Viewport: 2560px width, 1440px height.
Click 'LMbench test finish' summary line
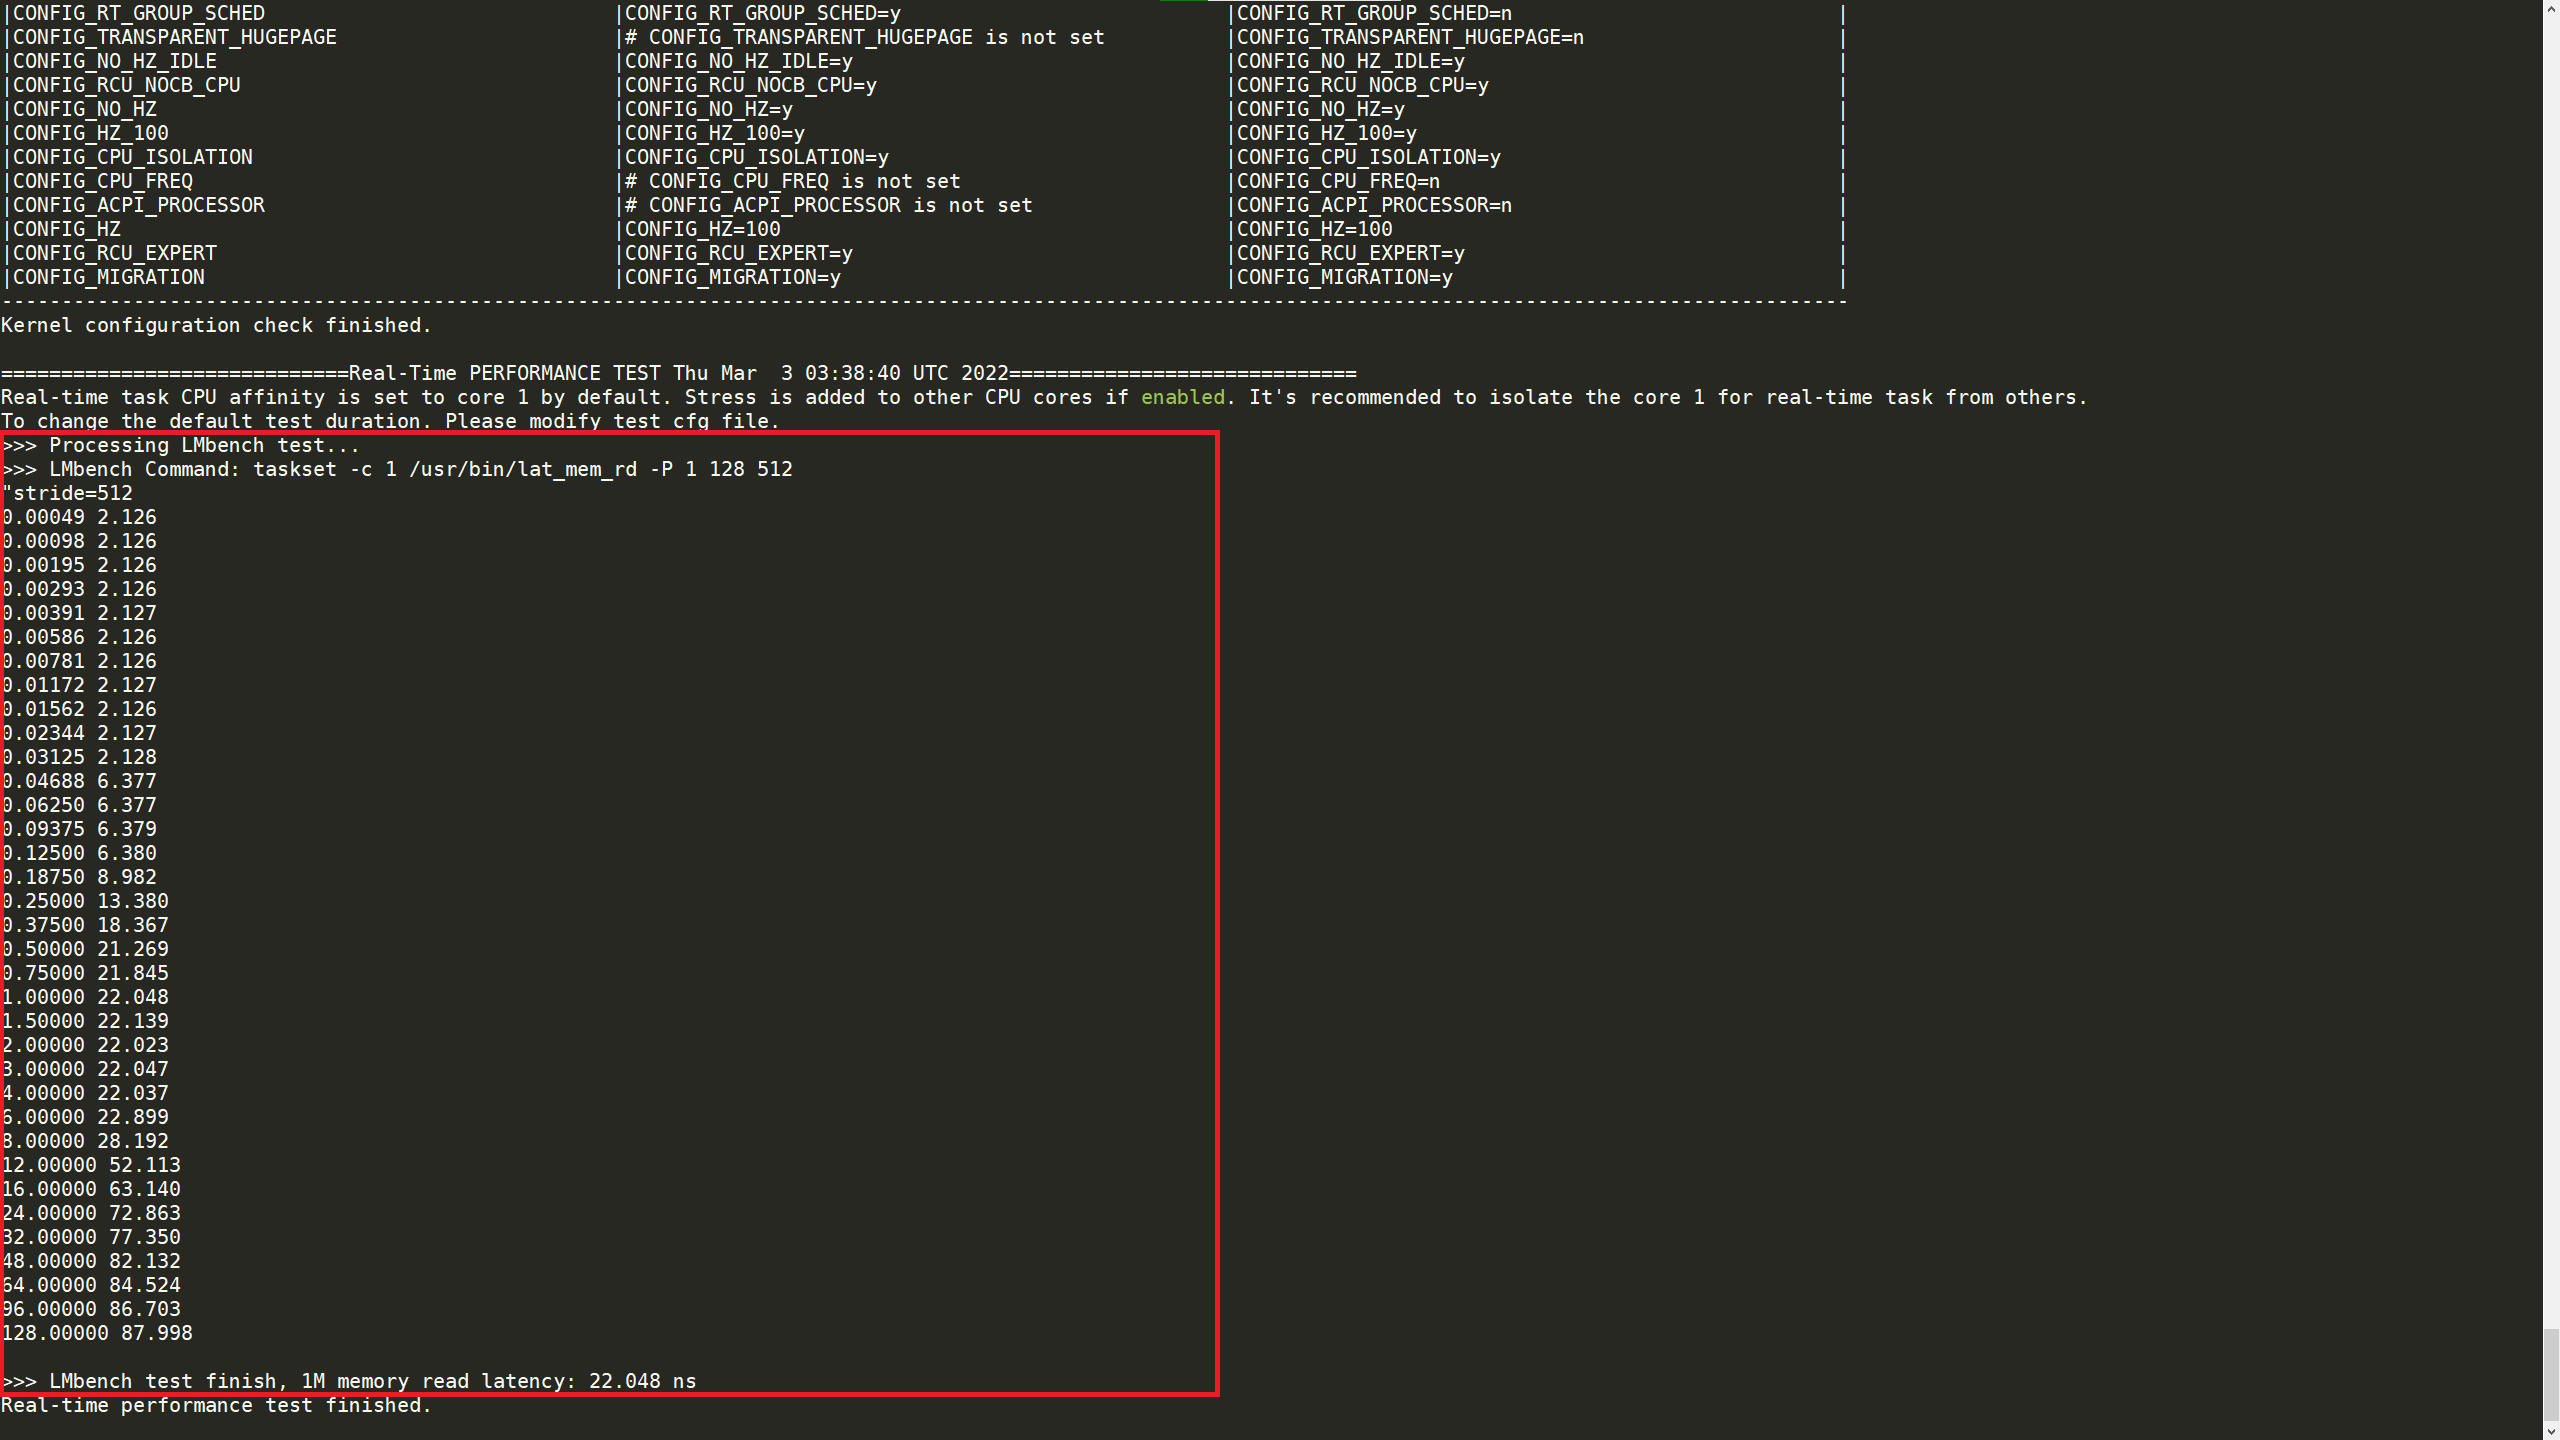350,1381
